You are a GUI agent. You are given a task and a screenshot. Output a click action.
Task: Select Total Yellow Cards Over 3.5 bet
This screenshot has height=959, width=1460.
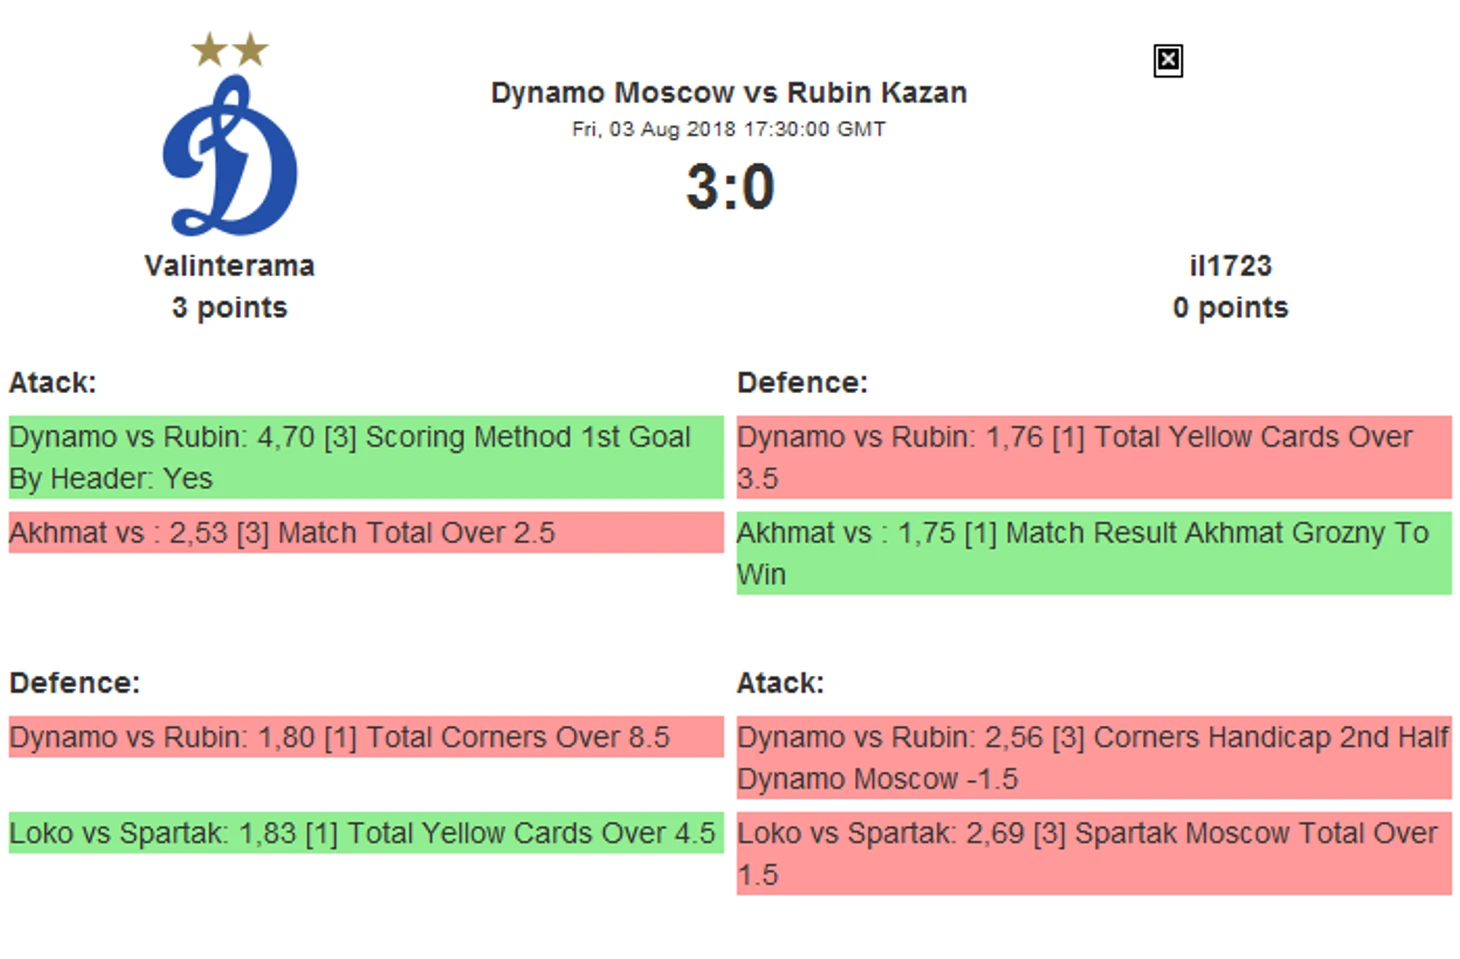click(x=1094, y=457)
